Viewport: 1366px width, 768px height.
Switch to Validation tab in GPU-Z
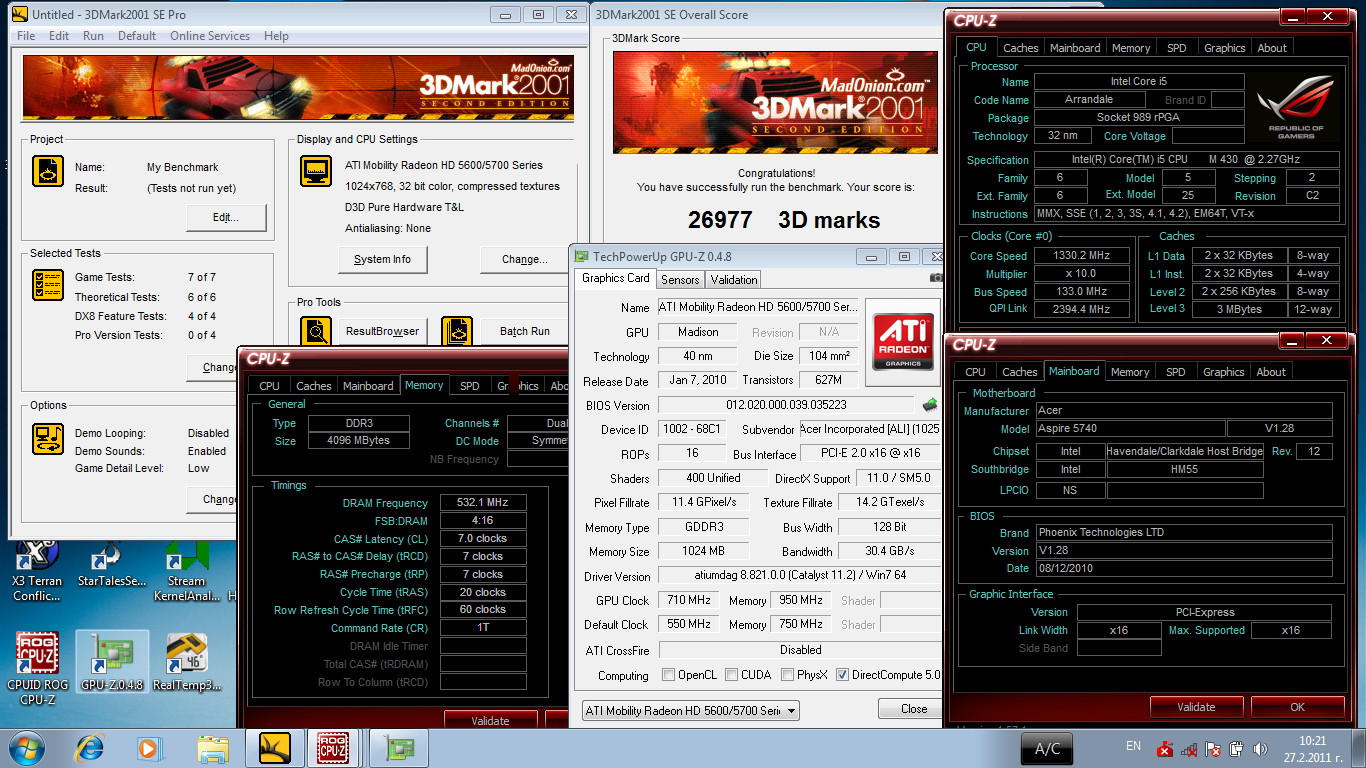point(735,280)
